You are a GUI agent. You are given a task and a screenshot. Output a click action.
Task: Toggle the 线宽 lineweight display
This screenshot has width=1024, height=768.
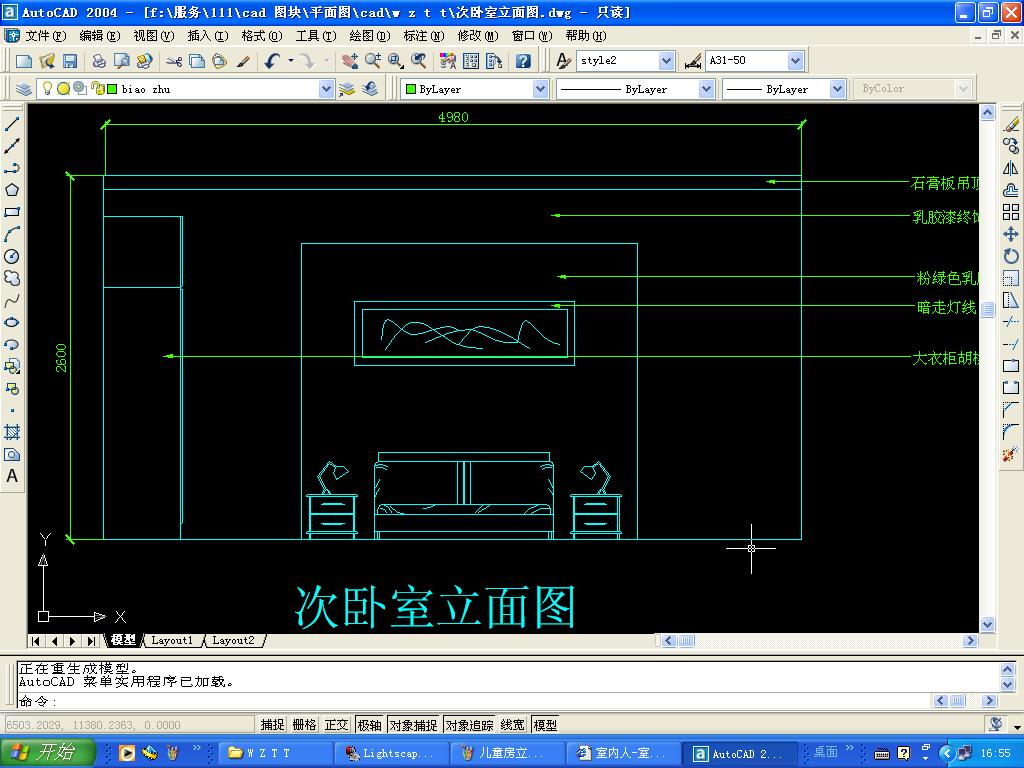(x=513, y=725)
